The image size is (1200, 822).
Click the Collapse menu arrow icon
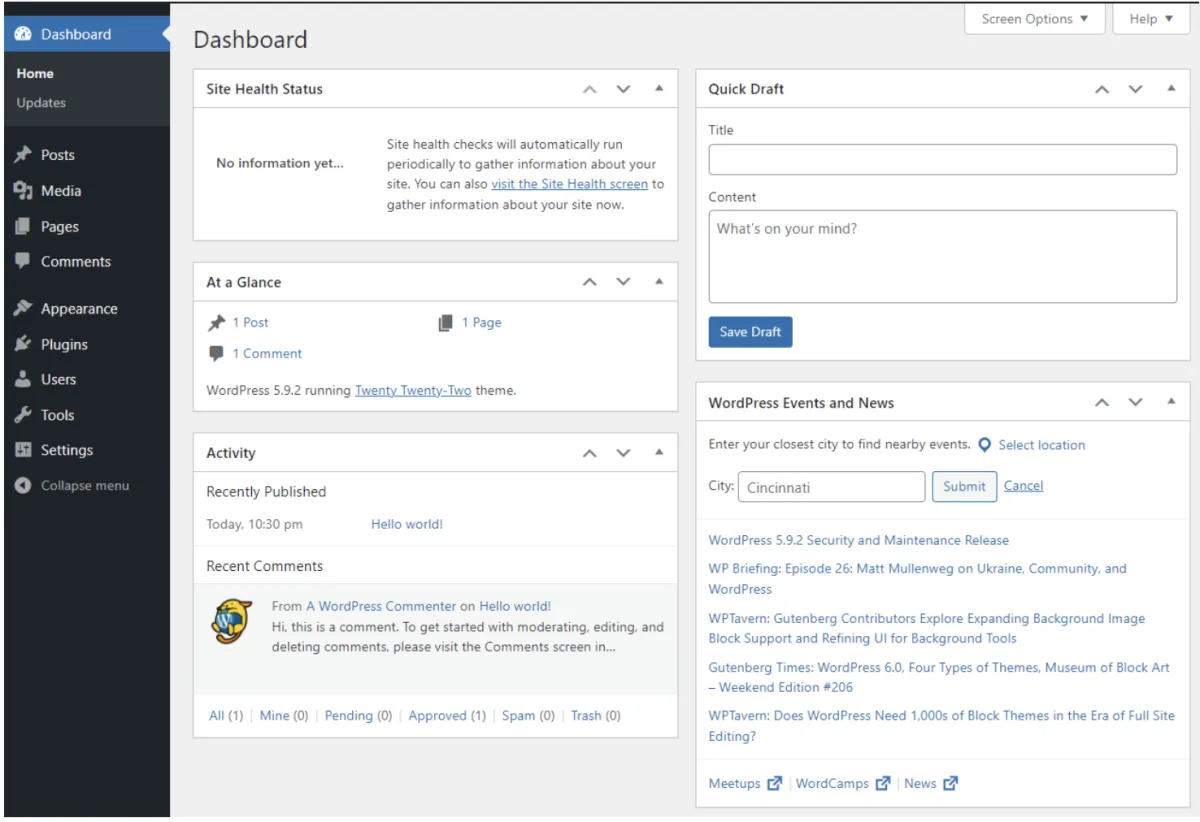click(x=23, y=486)
